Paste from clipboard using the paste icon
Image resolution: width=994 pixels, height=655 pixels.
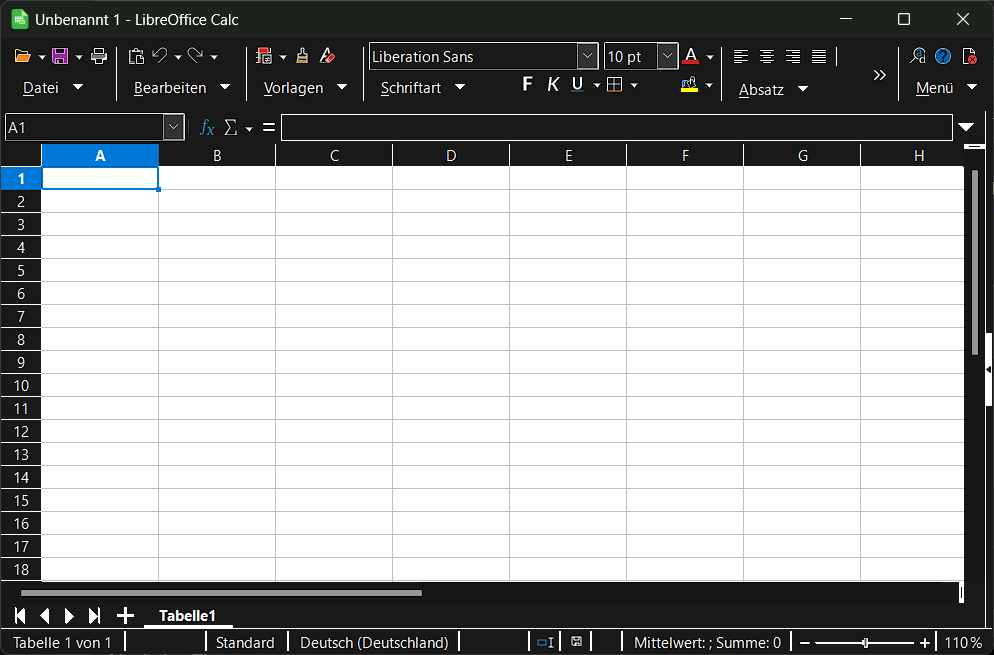(136, 56)
